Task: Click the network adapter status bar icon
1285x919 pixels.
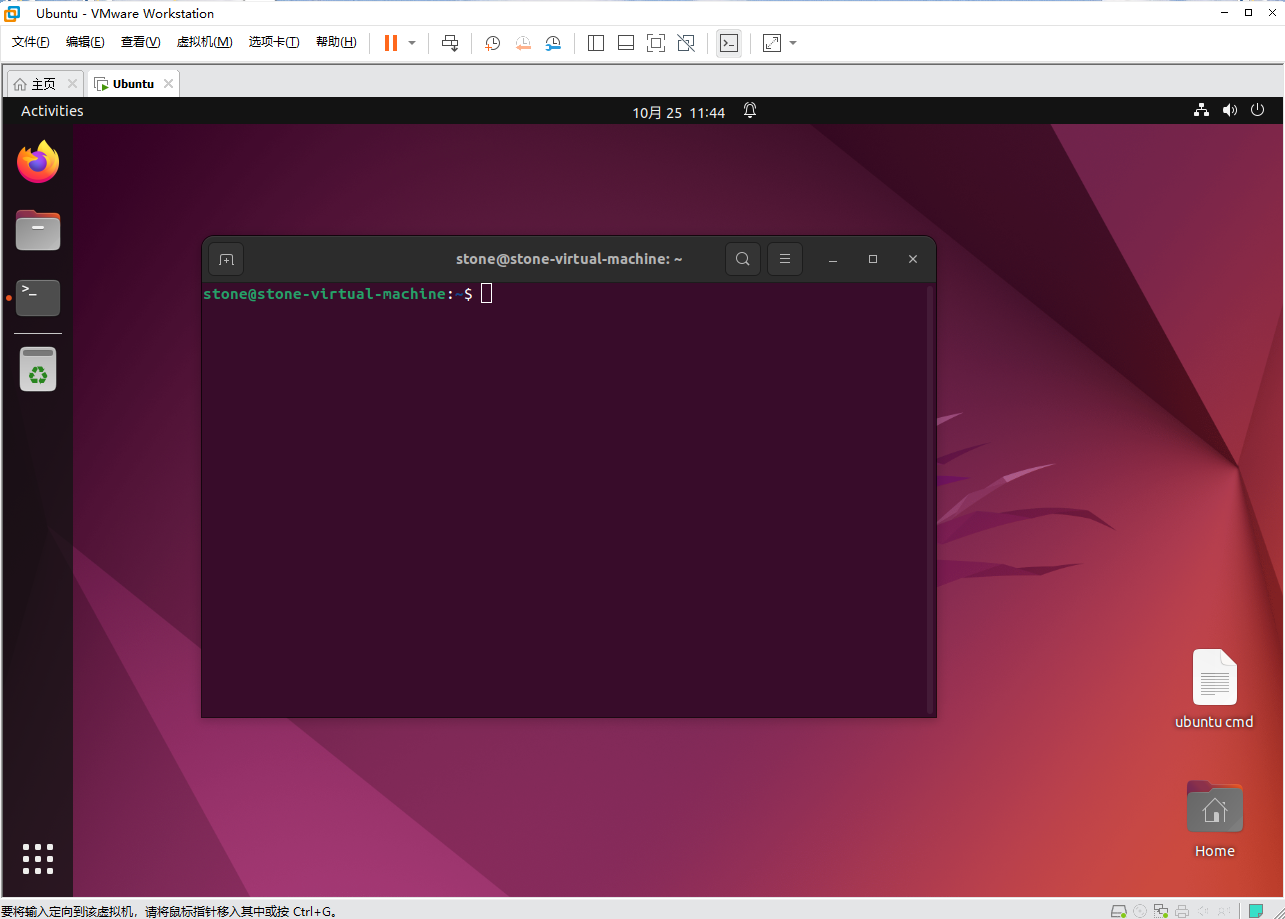Action: click(1161, 911)
